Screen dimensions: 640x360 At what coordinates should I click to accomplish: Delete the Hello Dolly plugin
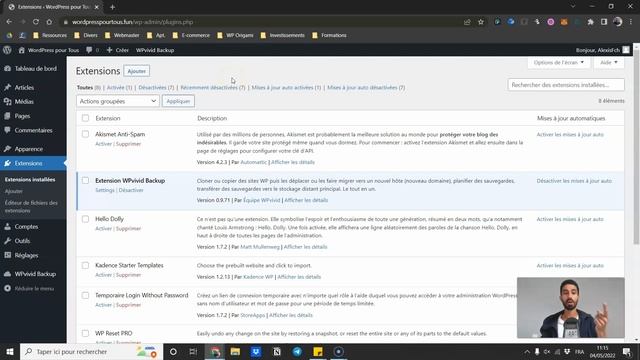click(128, 229)
